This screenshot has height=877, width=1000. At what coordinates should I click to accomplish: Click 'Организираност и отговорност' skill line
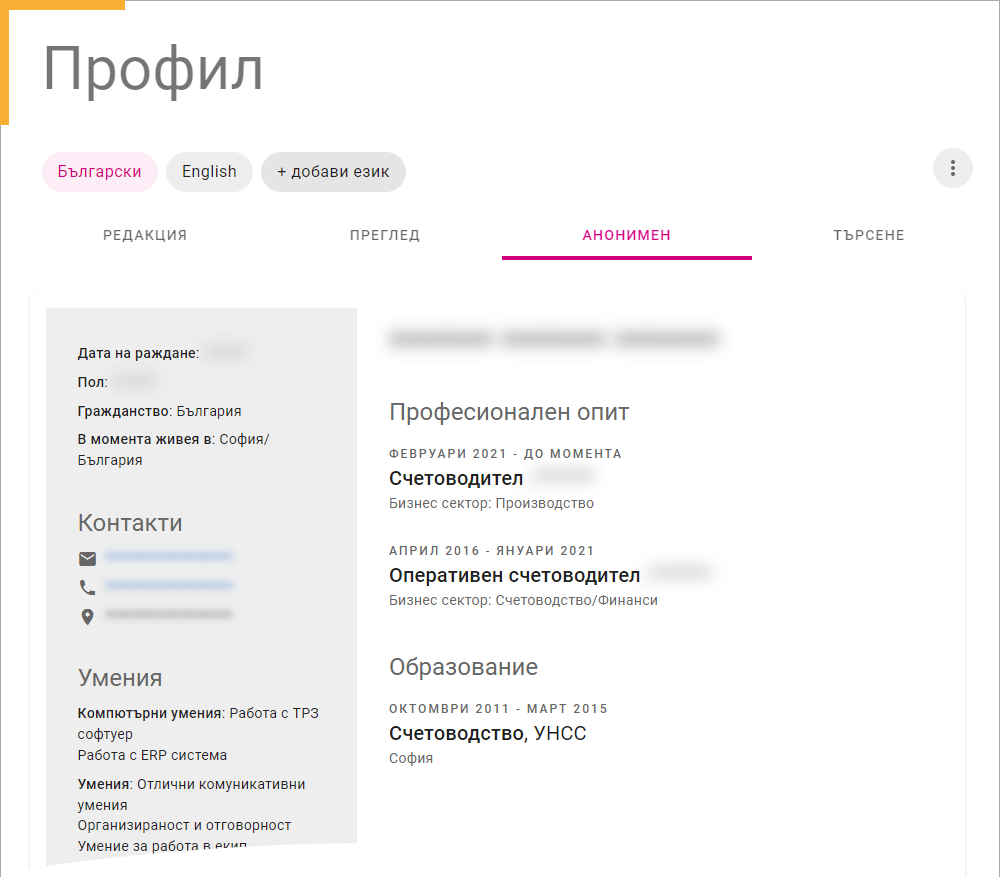184,825
